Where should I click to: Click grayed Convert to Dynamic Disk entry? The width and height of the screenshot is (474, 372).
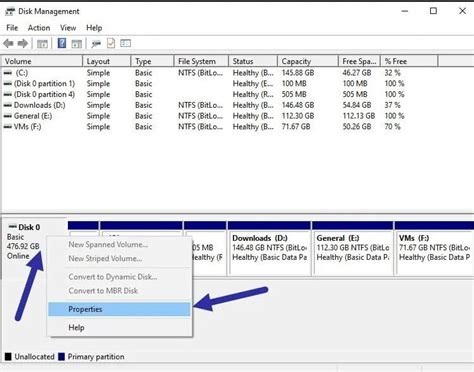[x=119, y=277]
